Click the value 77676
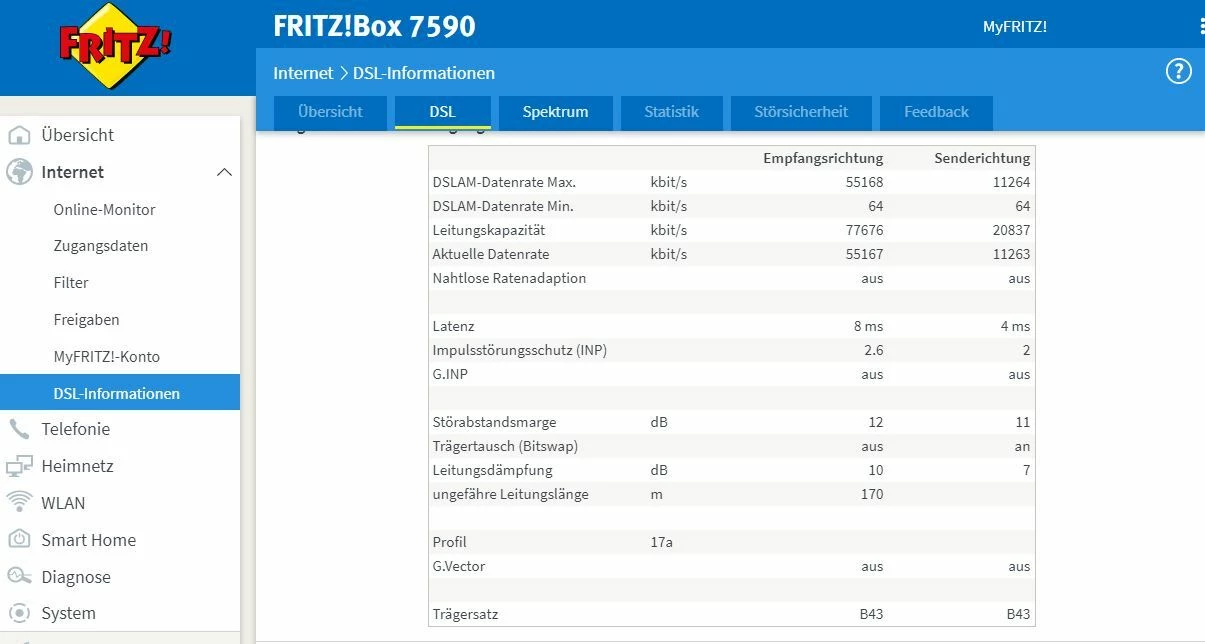The width and height of the screenshot is (1205, 644). pyautogui.click(x=864, y=230)
